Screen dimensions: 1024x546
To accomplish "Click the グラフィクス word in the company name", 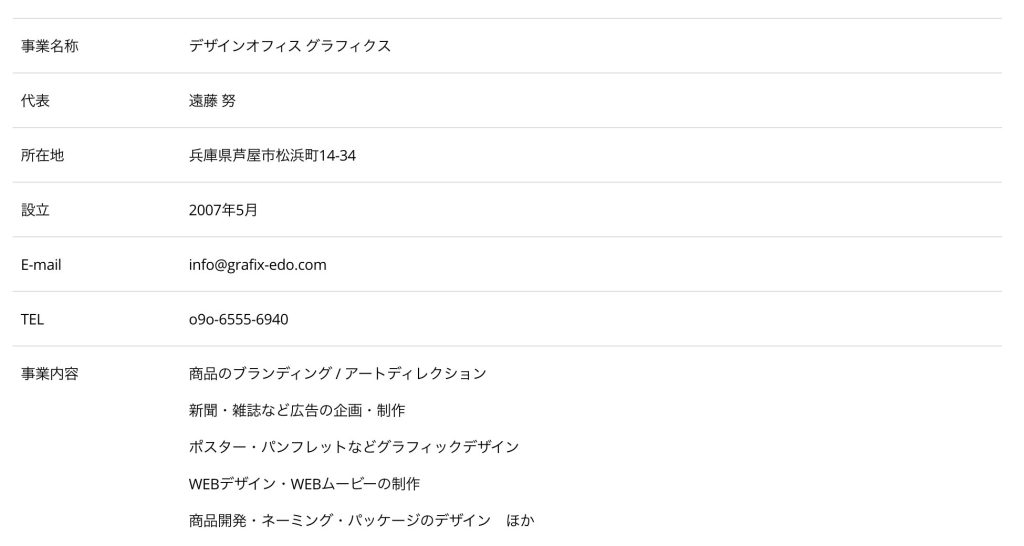I will tap(348, 46).
